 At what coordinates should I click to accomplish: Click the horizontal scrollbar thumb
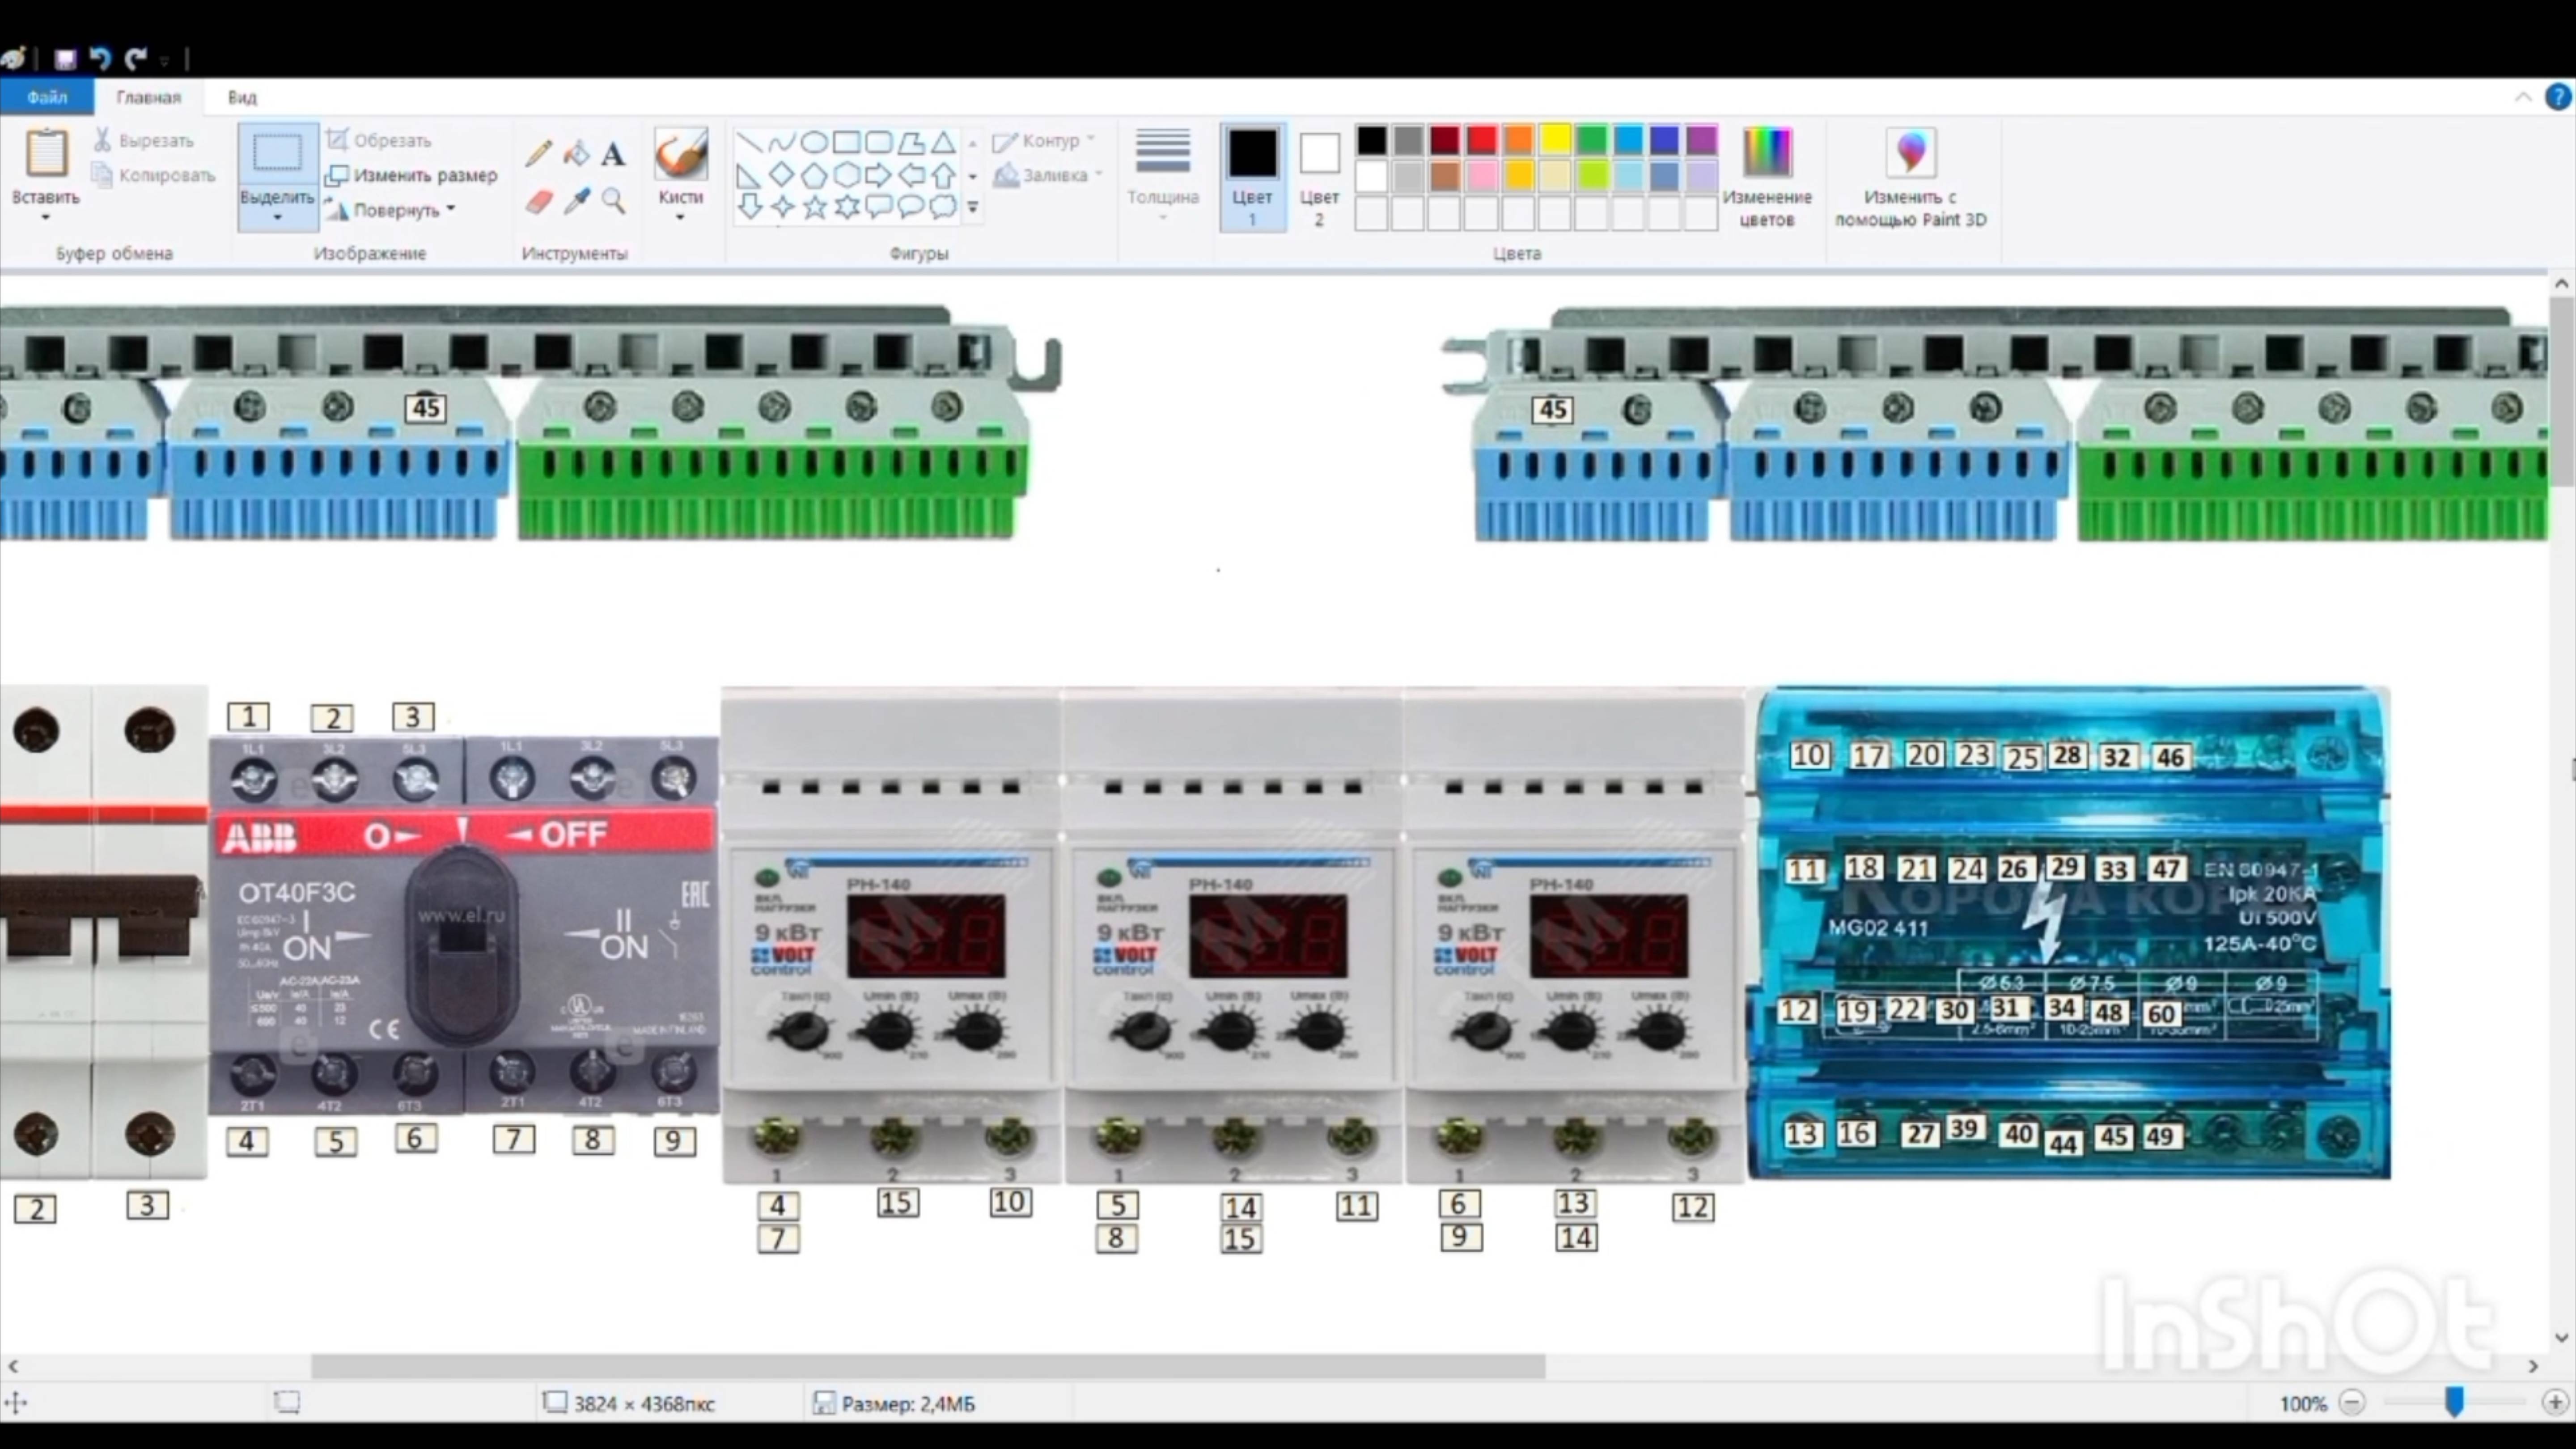pyautogui.click(x=928, y=1365)
